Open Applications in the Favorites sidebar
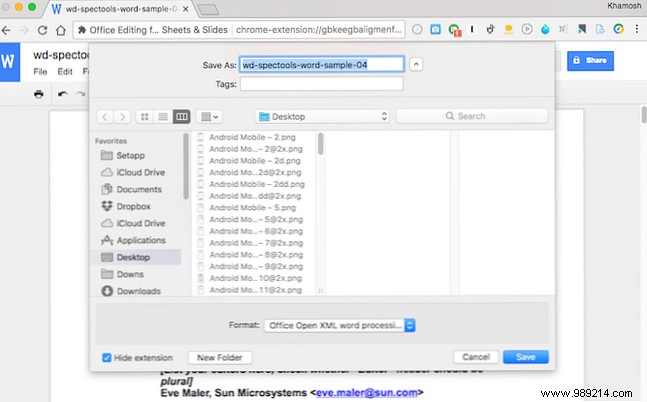This screenshot has width=647, height=402. point(133,240)
